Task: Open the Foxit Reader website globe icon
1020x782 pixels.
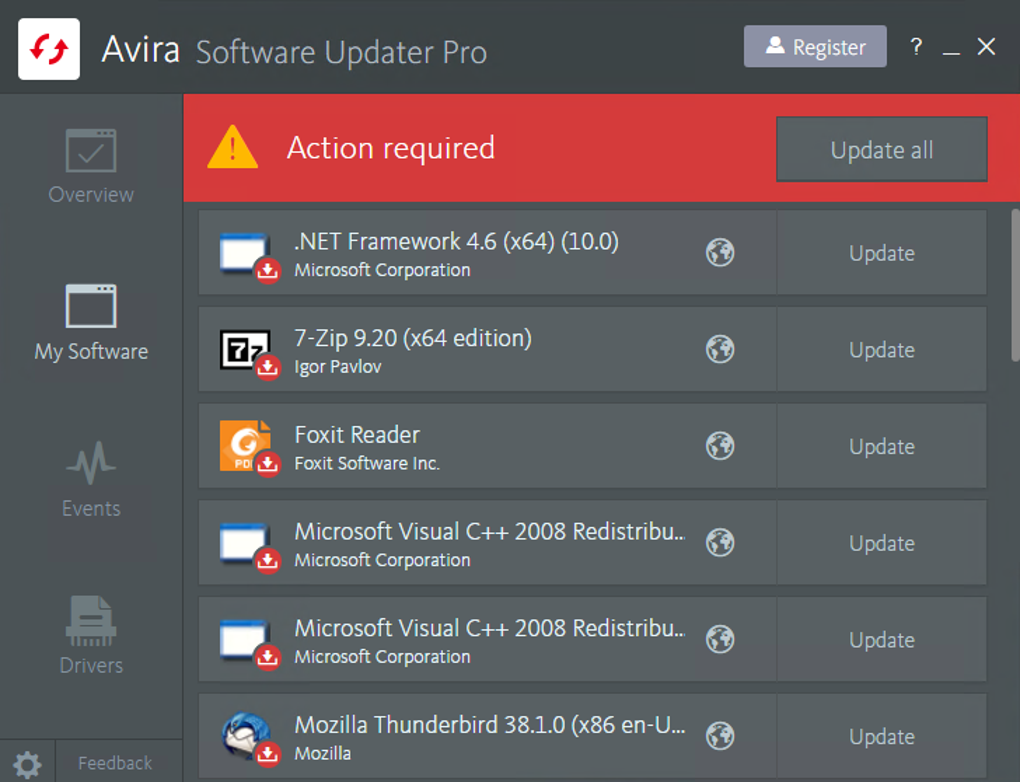Action: pos(720,446)
